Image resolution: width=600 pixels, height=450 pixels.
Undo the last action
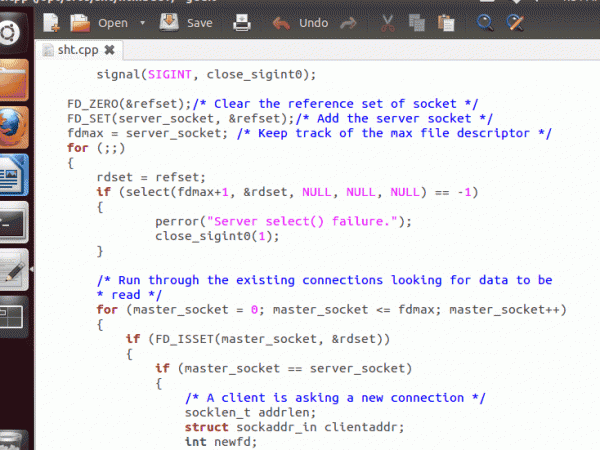pos(301,22)
